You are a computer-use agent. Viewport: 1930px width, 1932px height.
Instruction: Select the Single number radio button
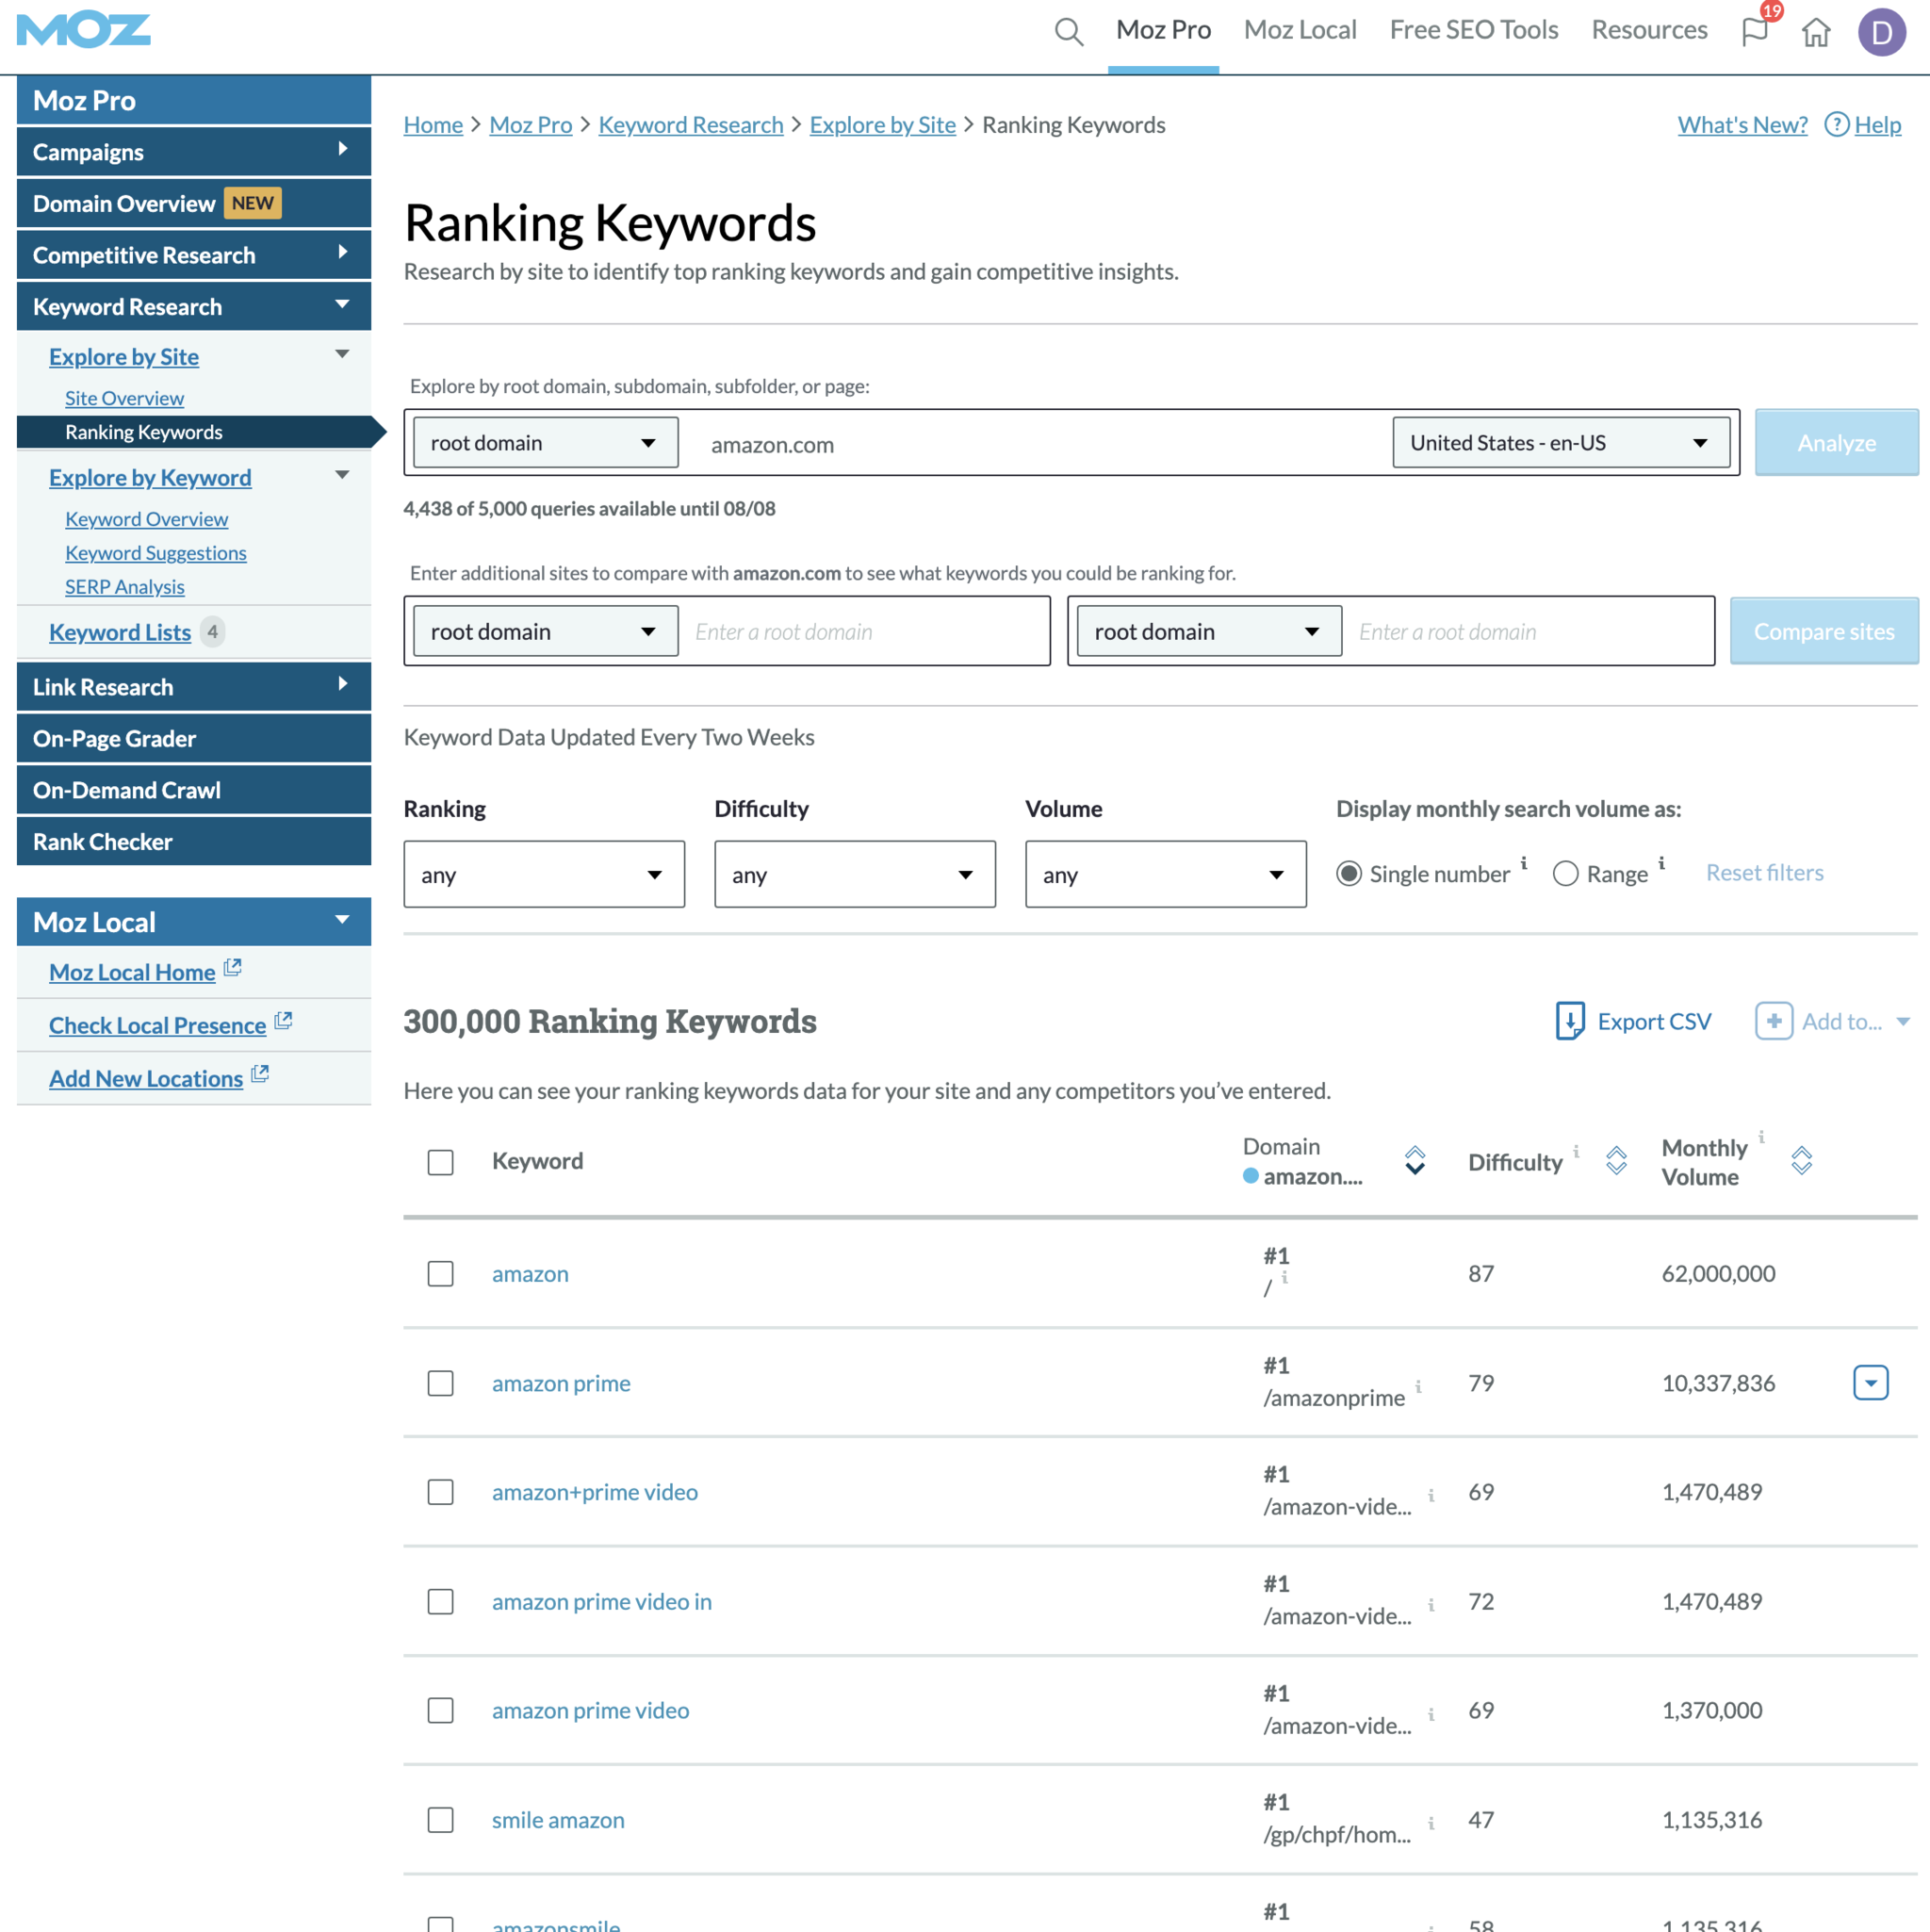pos(1349,874)
